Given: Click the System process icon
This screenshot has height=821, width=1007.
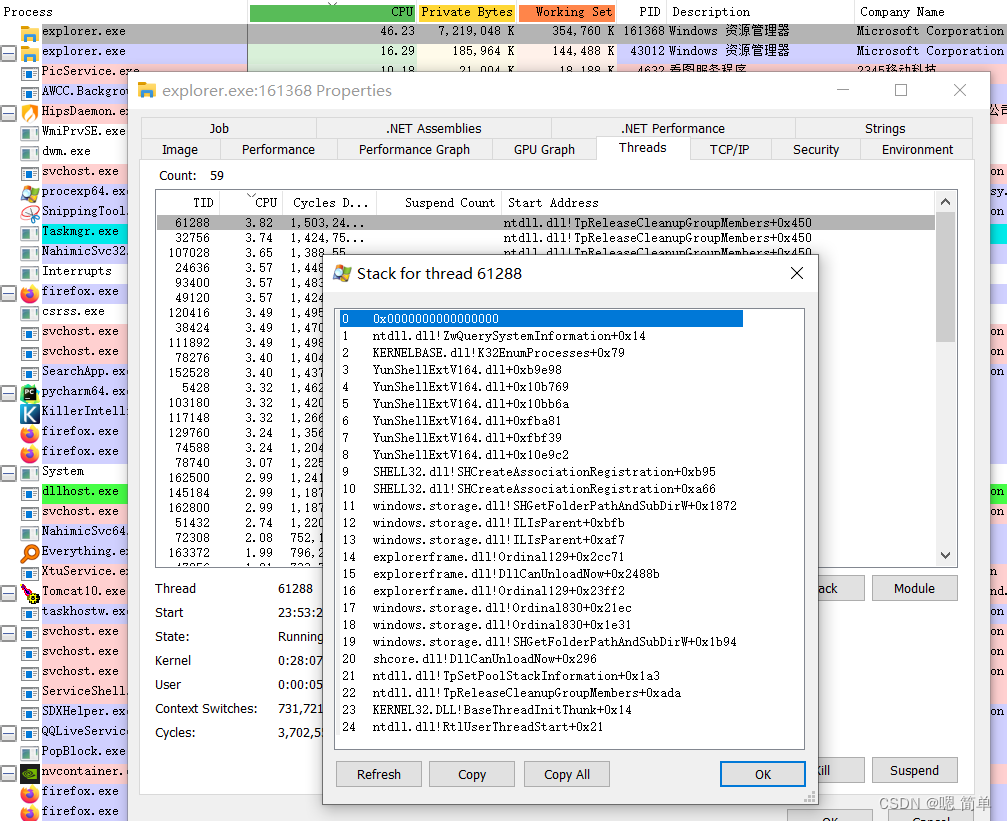Looking at the screenshot, I should (30, 472).
